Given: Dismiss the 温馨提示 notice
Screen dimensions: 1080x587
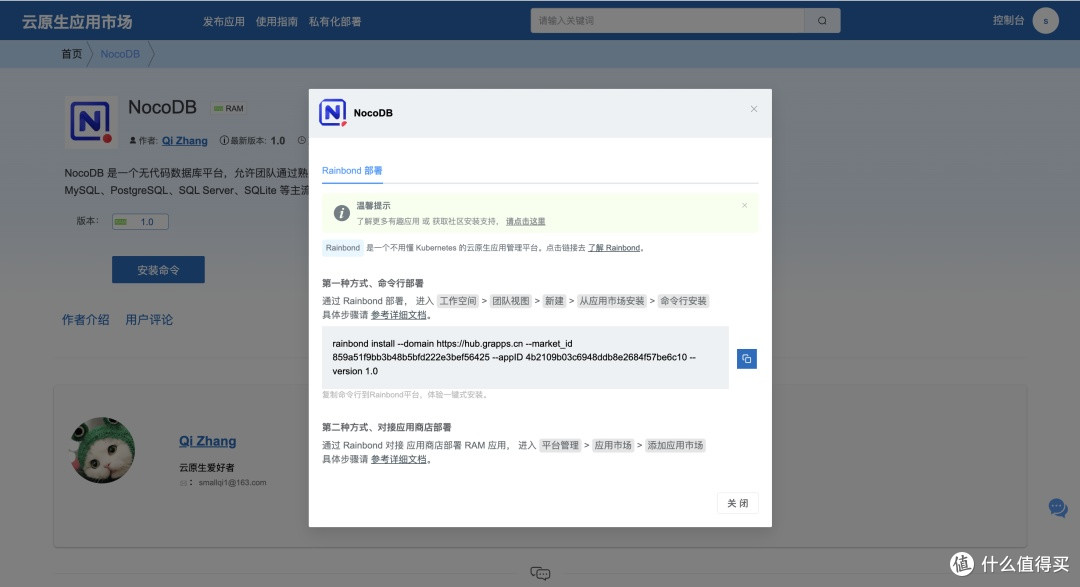Looking at the screenshot, I should click(745, 205).
